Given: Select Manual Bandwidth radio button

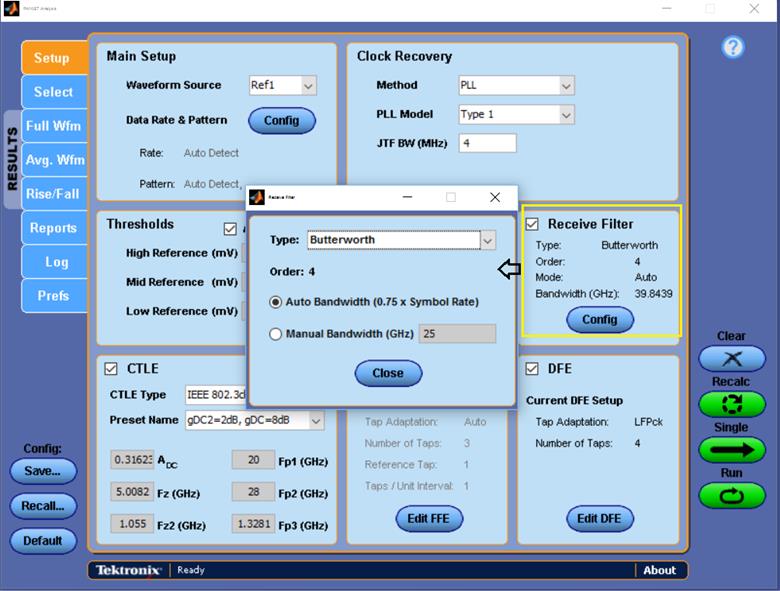Looking at the screenshot, I should (x=276, y=334).
